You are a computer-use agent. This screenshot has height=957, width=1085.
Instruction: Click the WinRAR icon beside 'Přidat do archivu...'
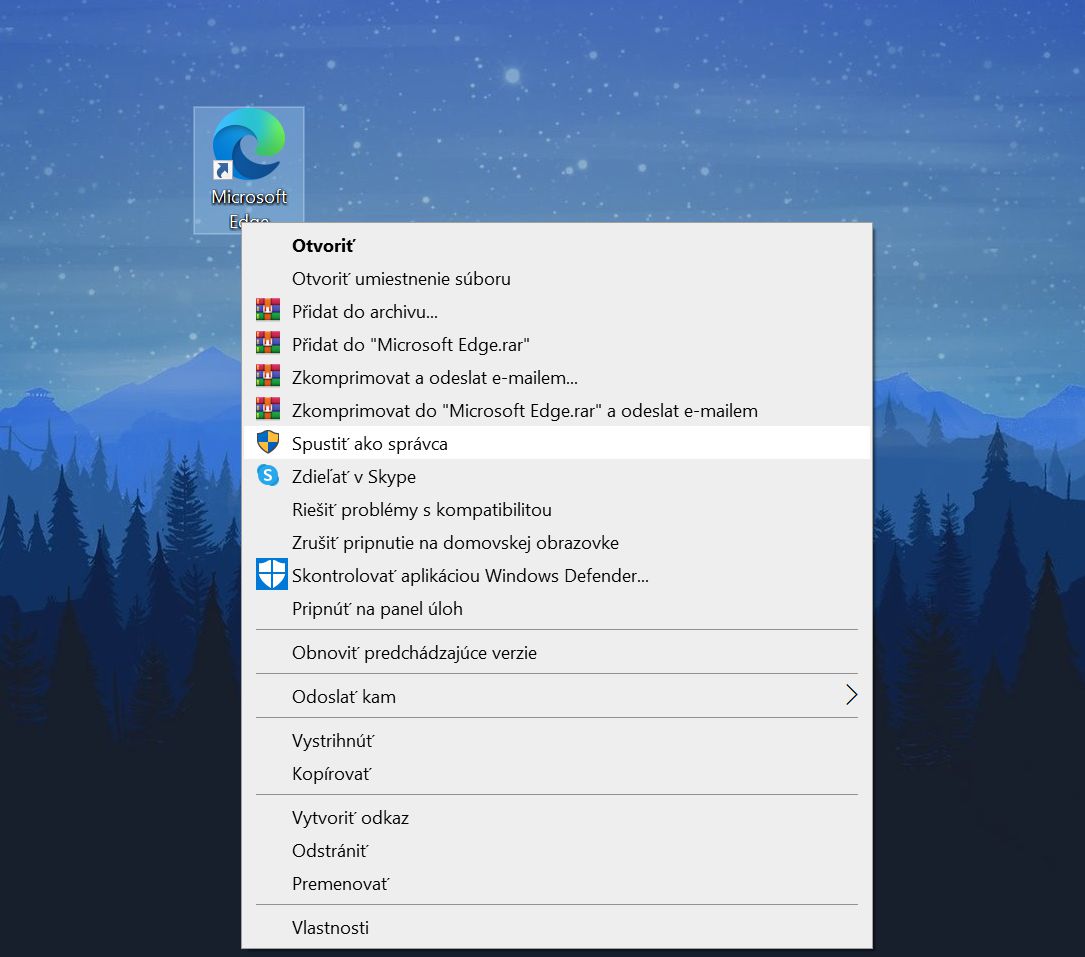tap(268, 310)
